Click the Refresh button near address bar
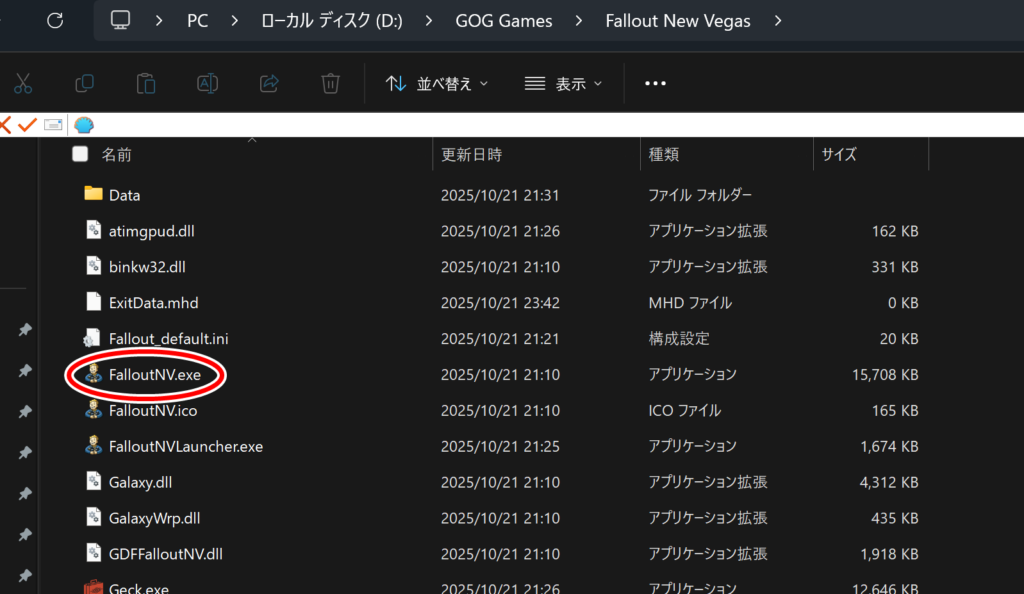Image resolution: width=1024 pixels, height=594 pixels. (x=55, y=21)
